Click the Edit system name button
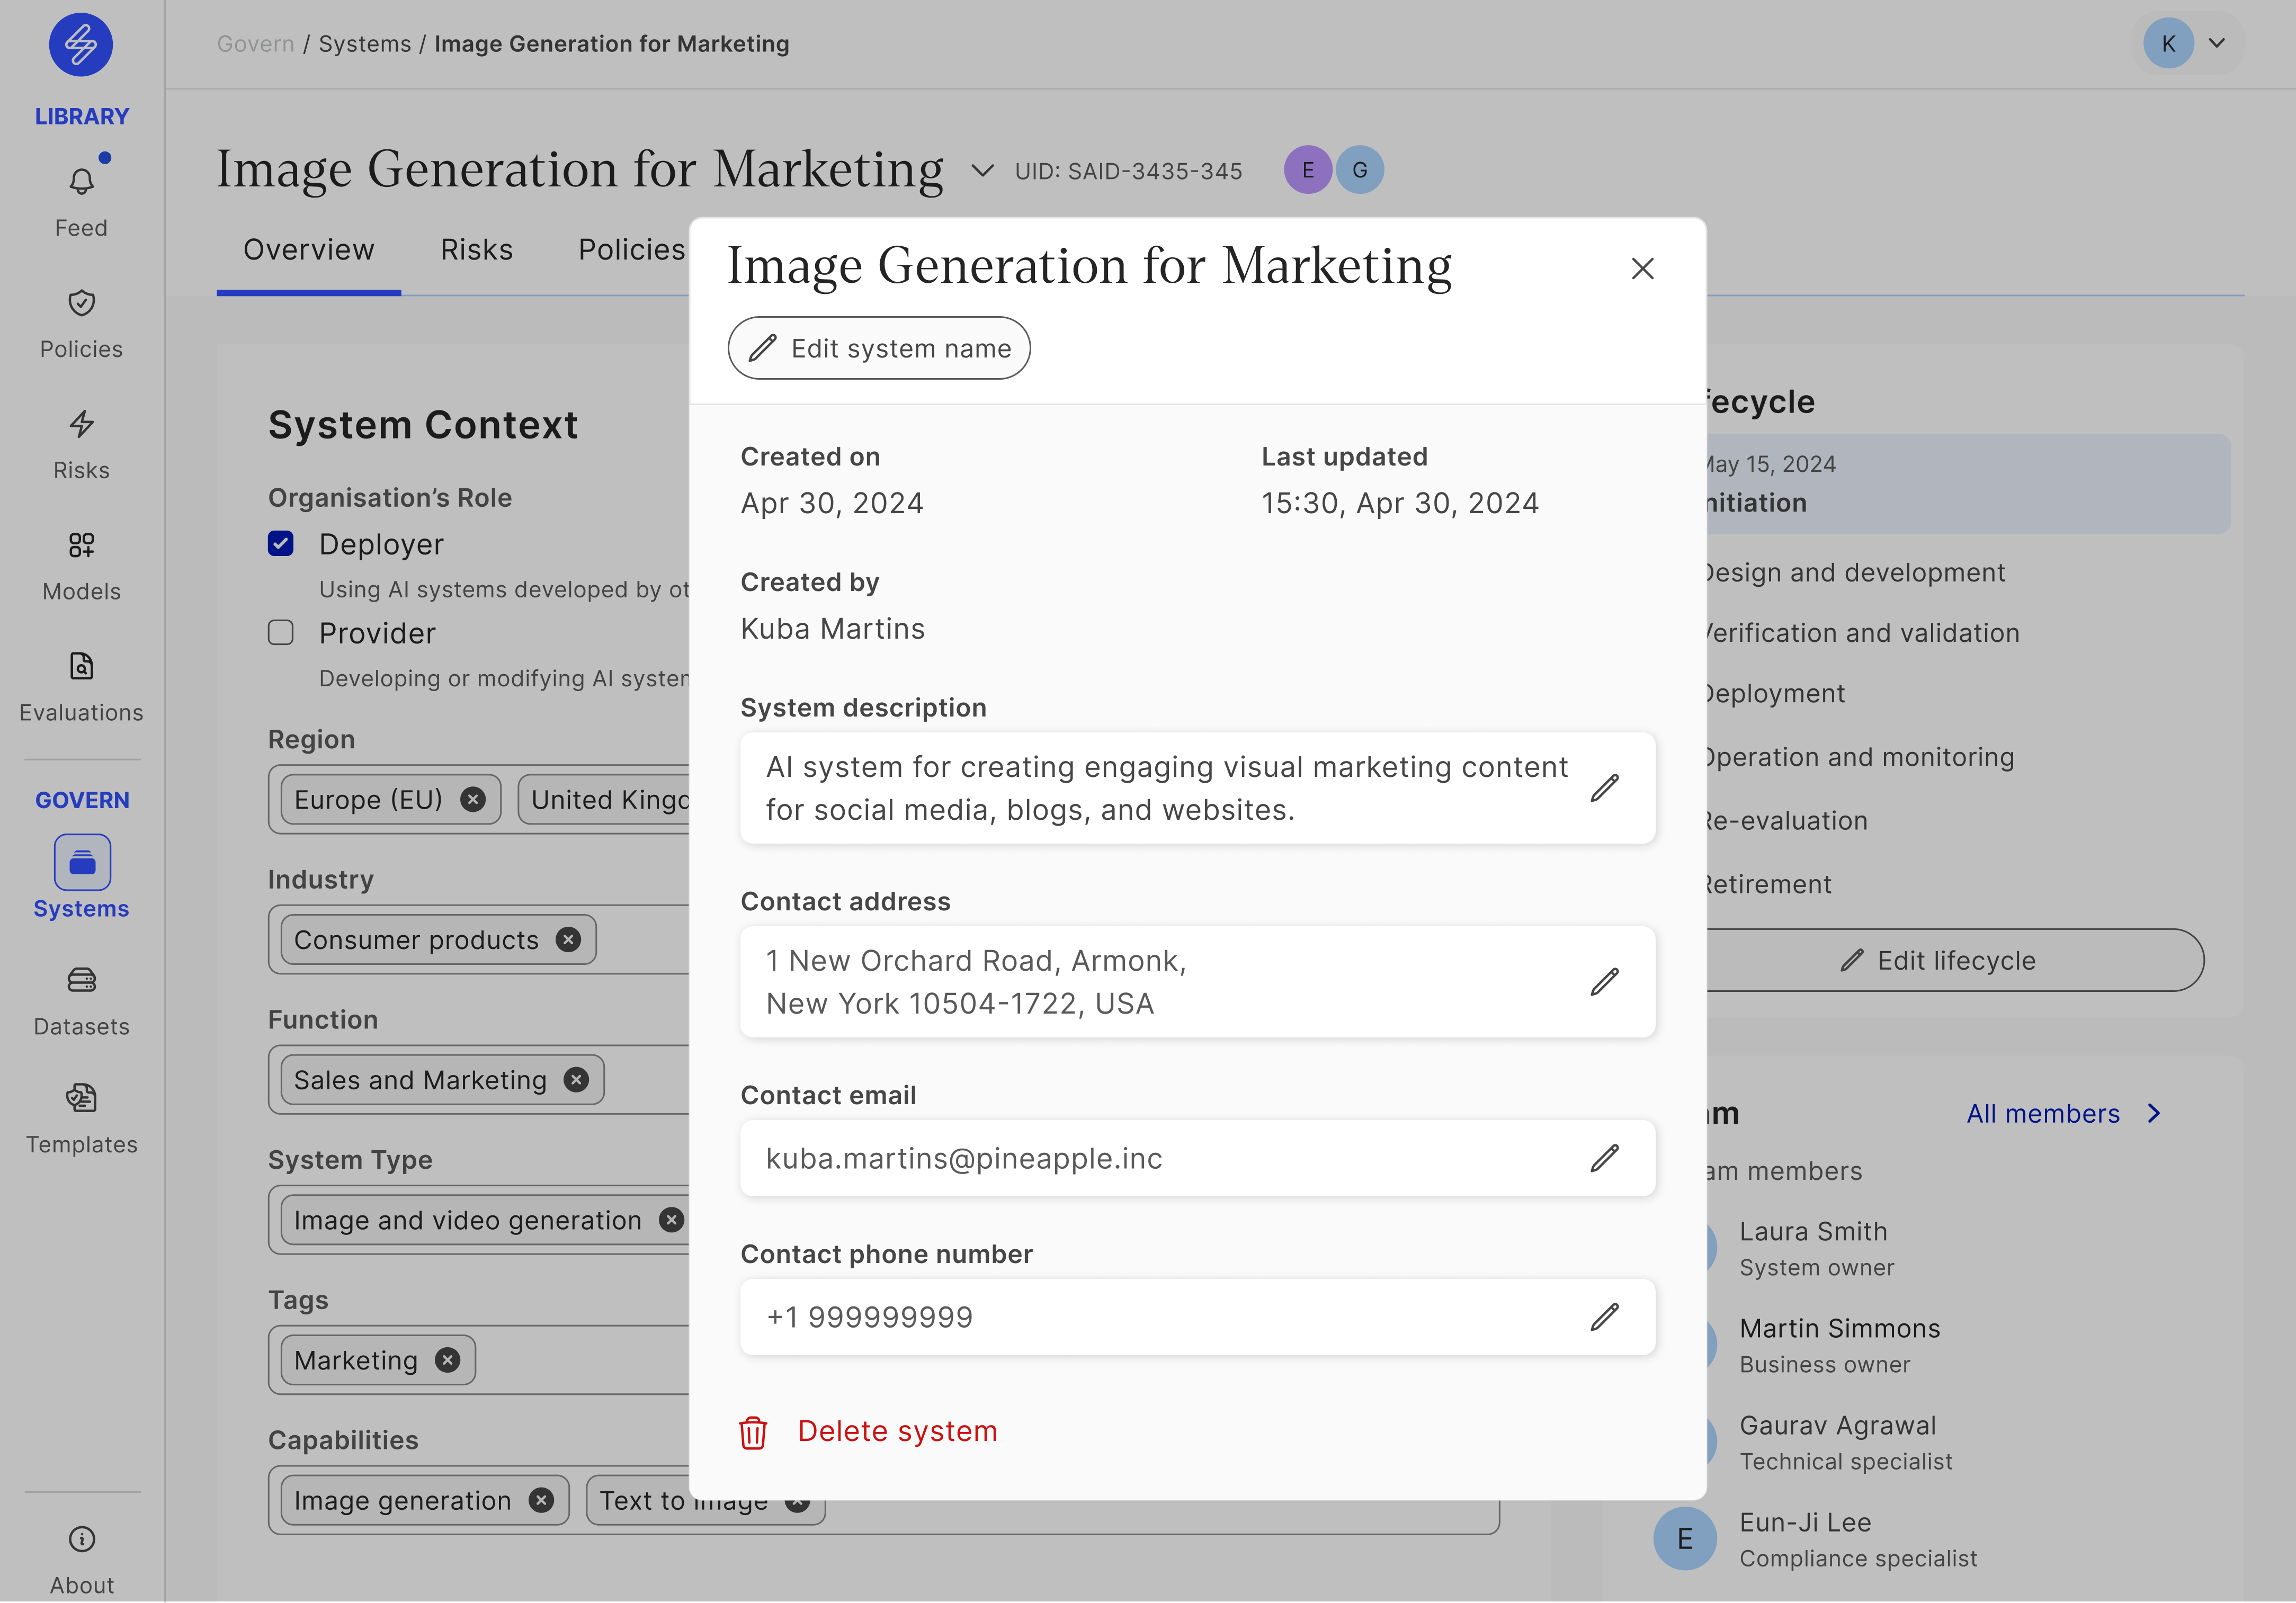The width and height of the screenshot is (2296, 1603). coord(879,348)
